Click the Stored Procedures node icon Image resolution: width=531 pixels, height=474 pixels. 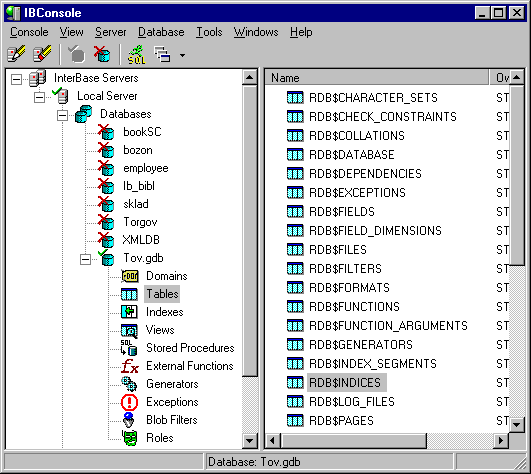pos(129,348)
